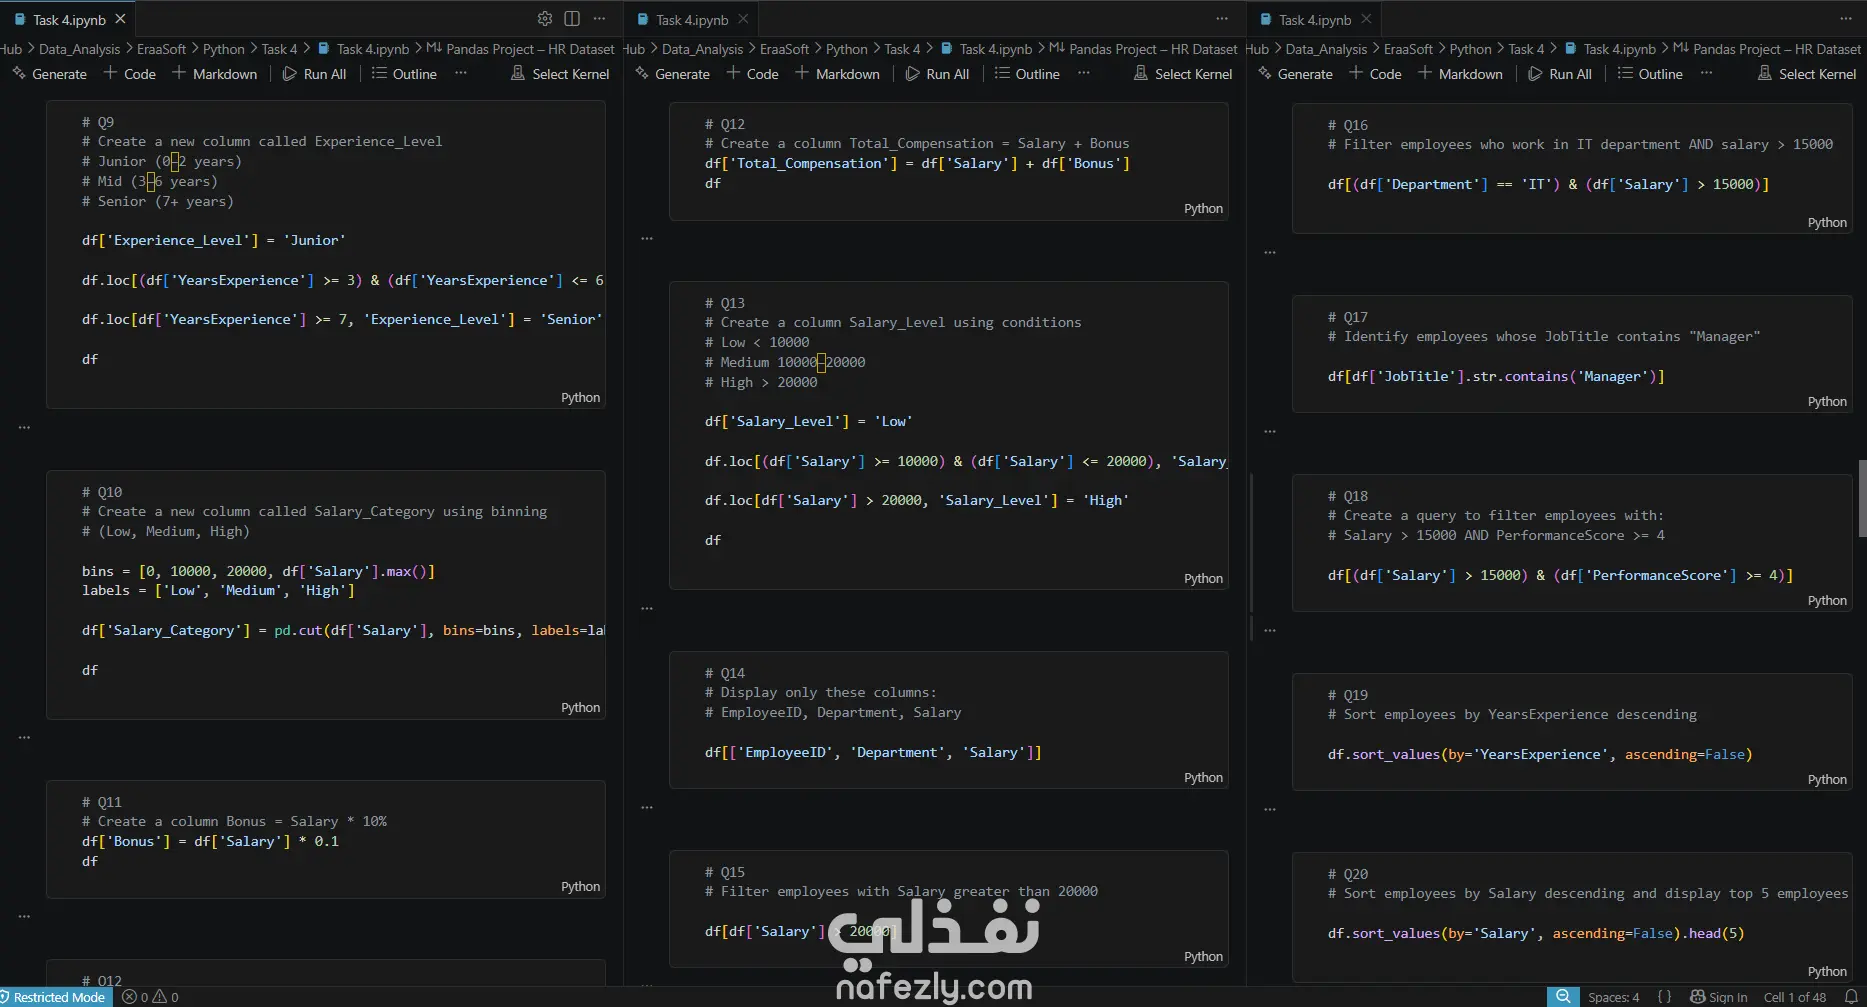Viewport: 1867px width, 1007px height.
Task: Open Task 4 folder breadcrumb in left group
Action: pyautogui.click(x=279, y=49)
